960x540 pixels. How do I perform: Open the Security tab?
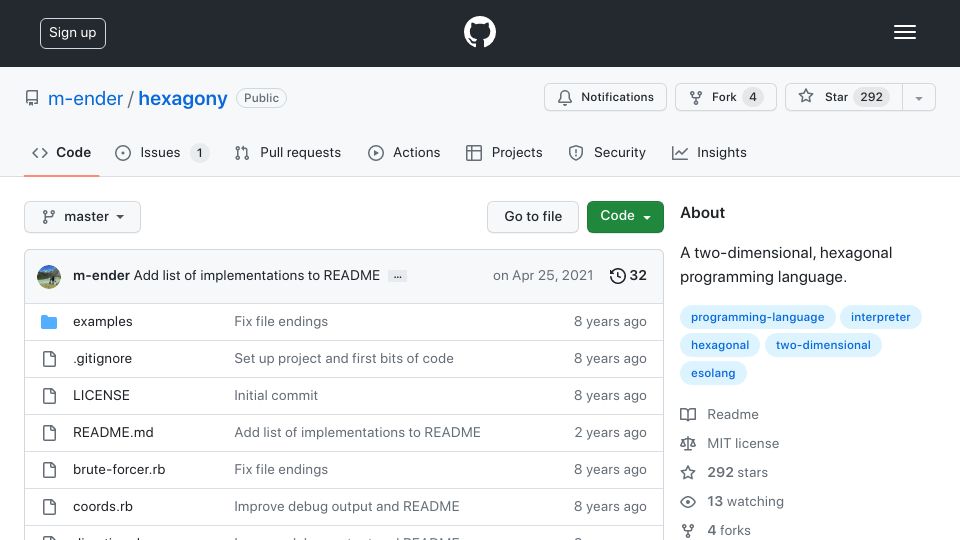pyautogui.click(x=607, y=152)
